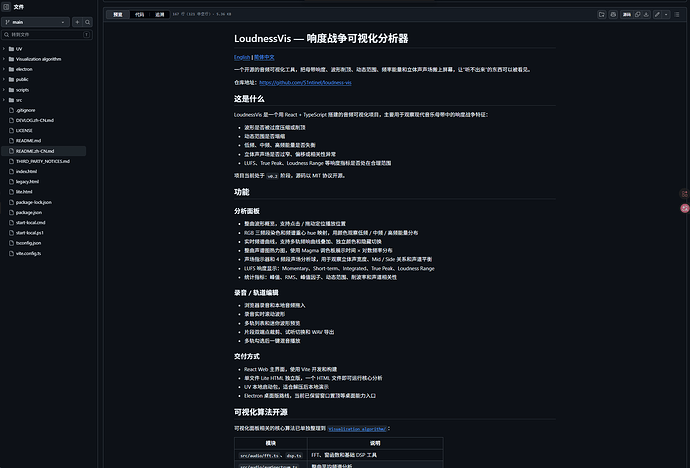The image size is (690, 468).
Task: Download the raw file icon
Action: 646,15
